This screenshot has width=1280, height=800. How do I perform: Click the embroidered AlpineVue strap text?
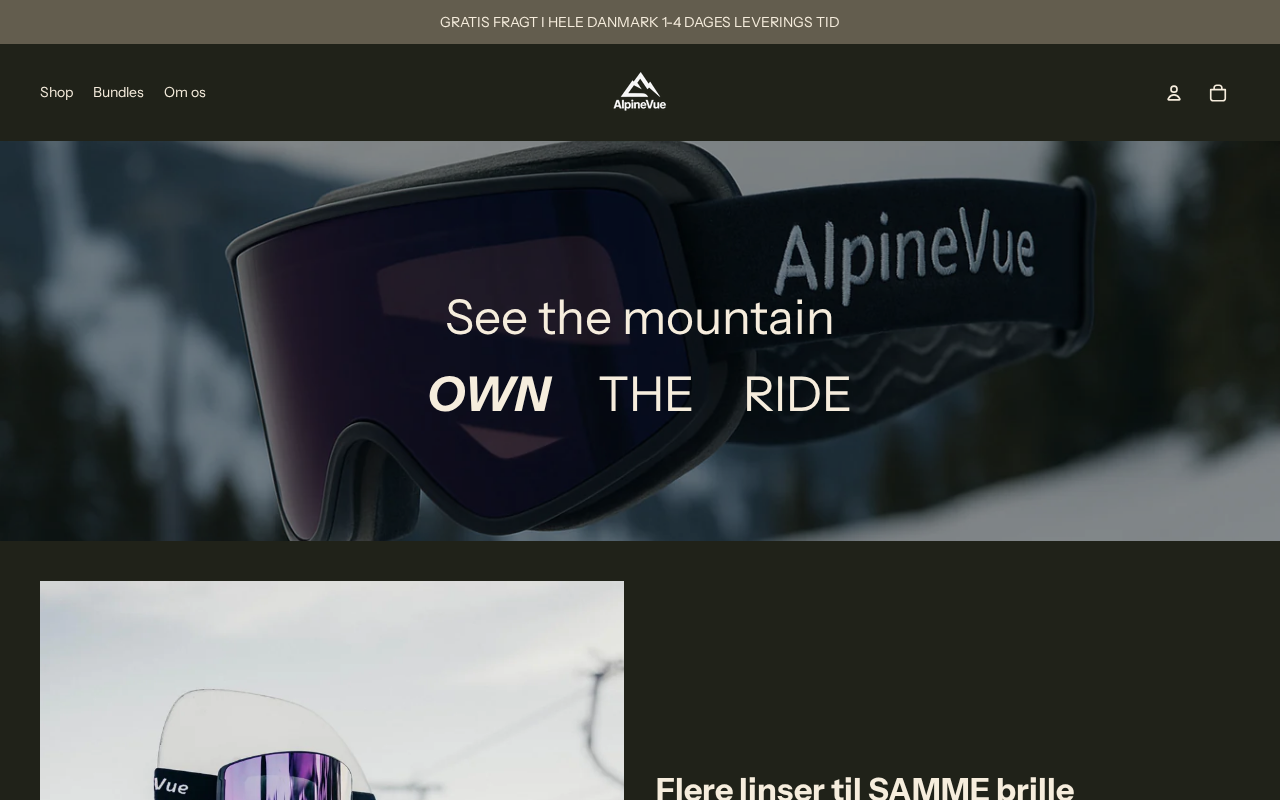[x=905, y=250]
